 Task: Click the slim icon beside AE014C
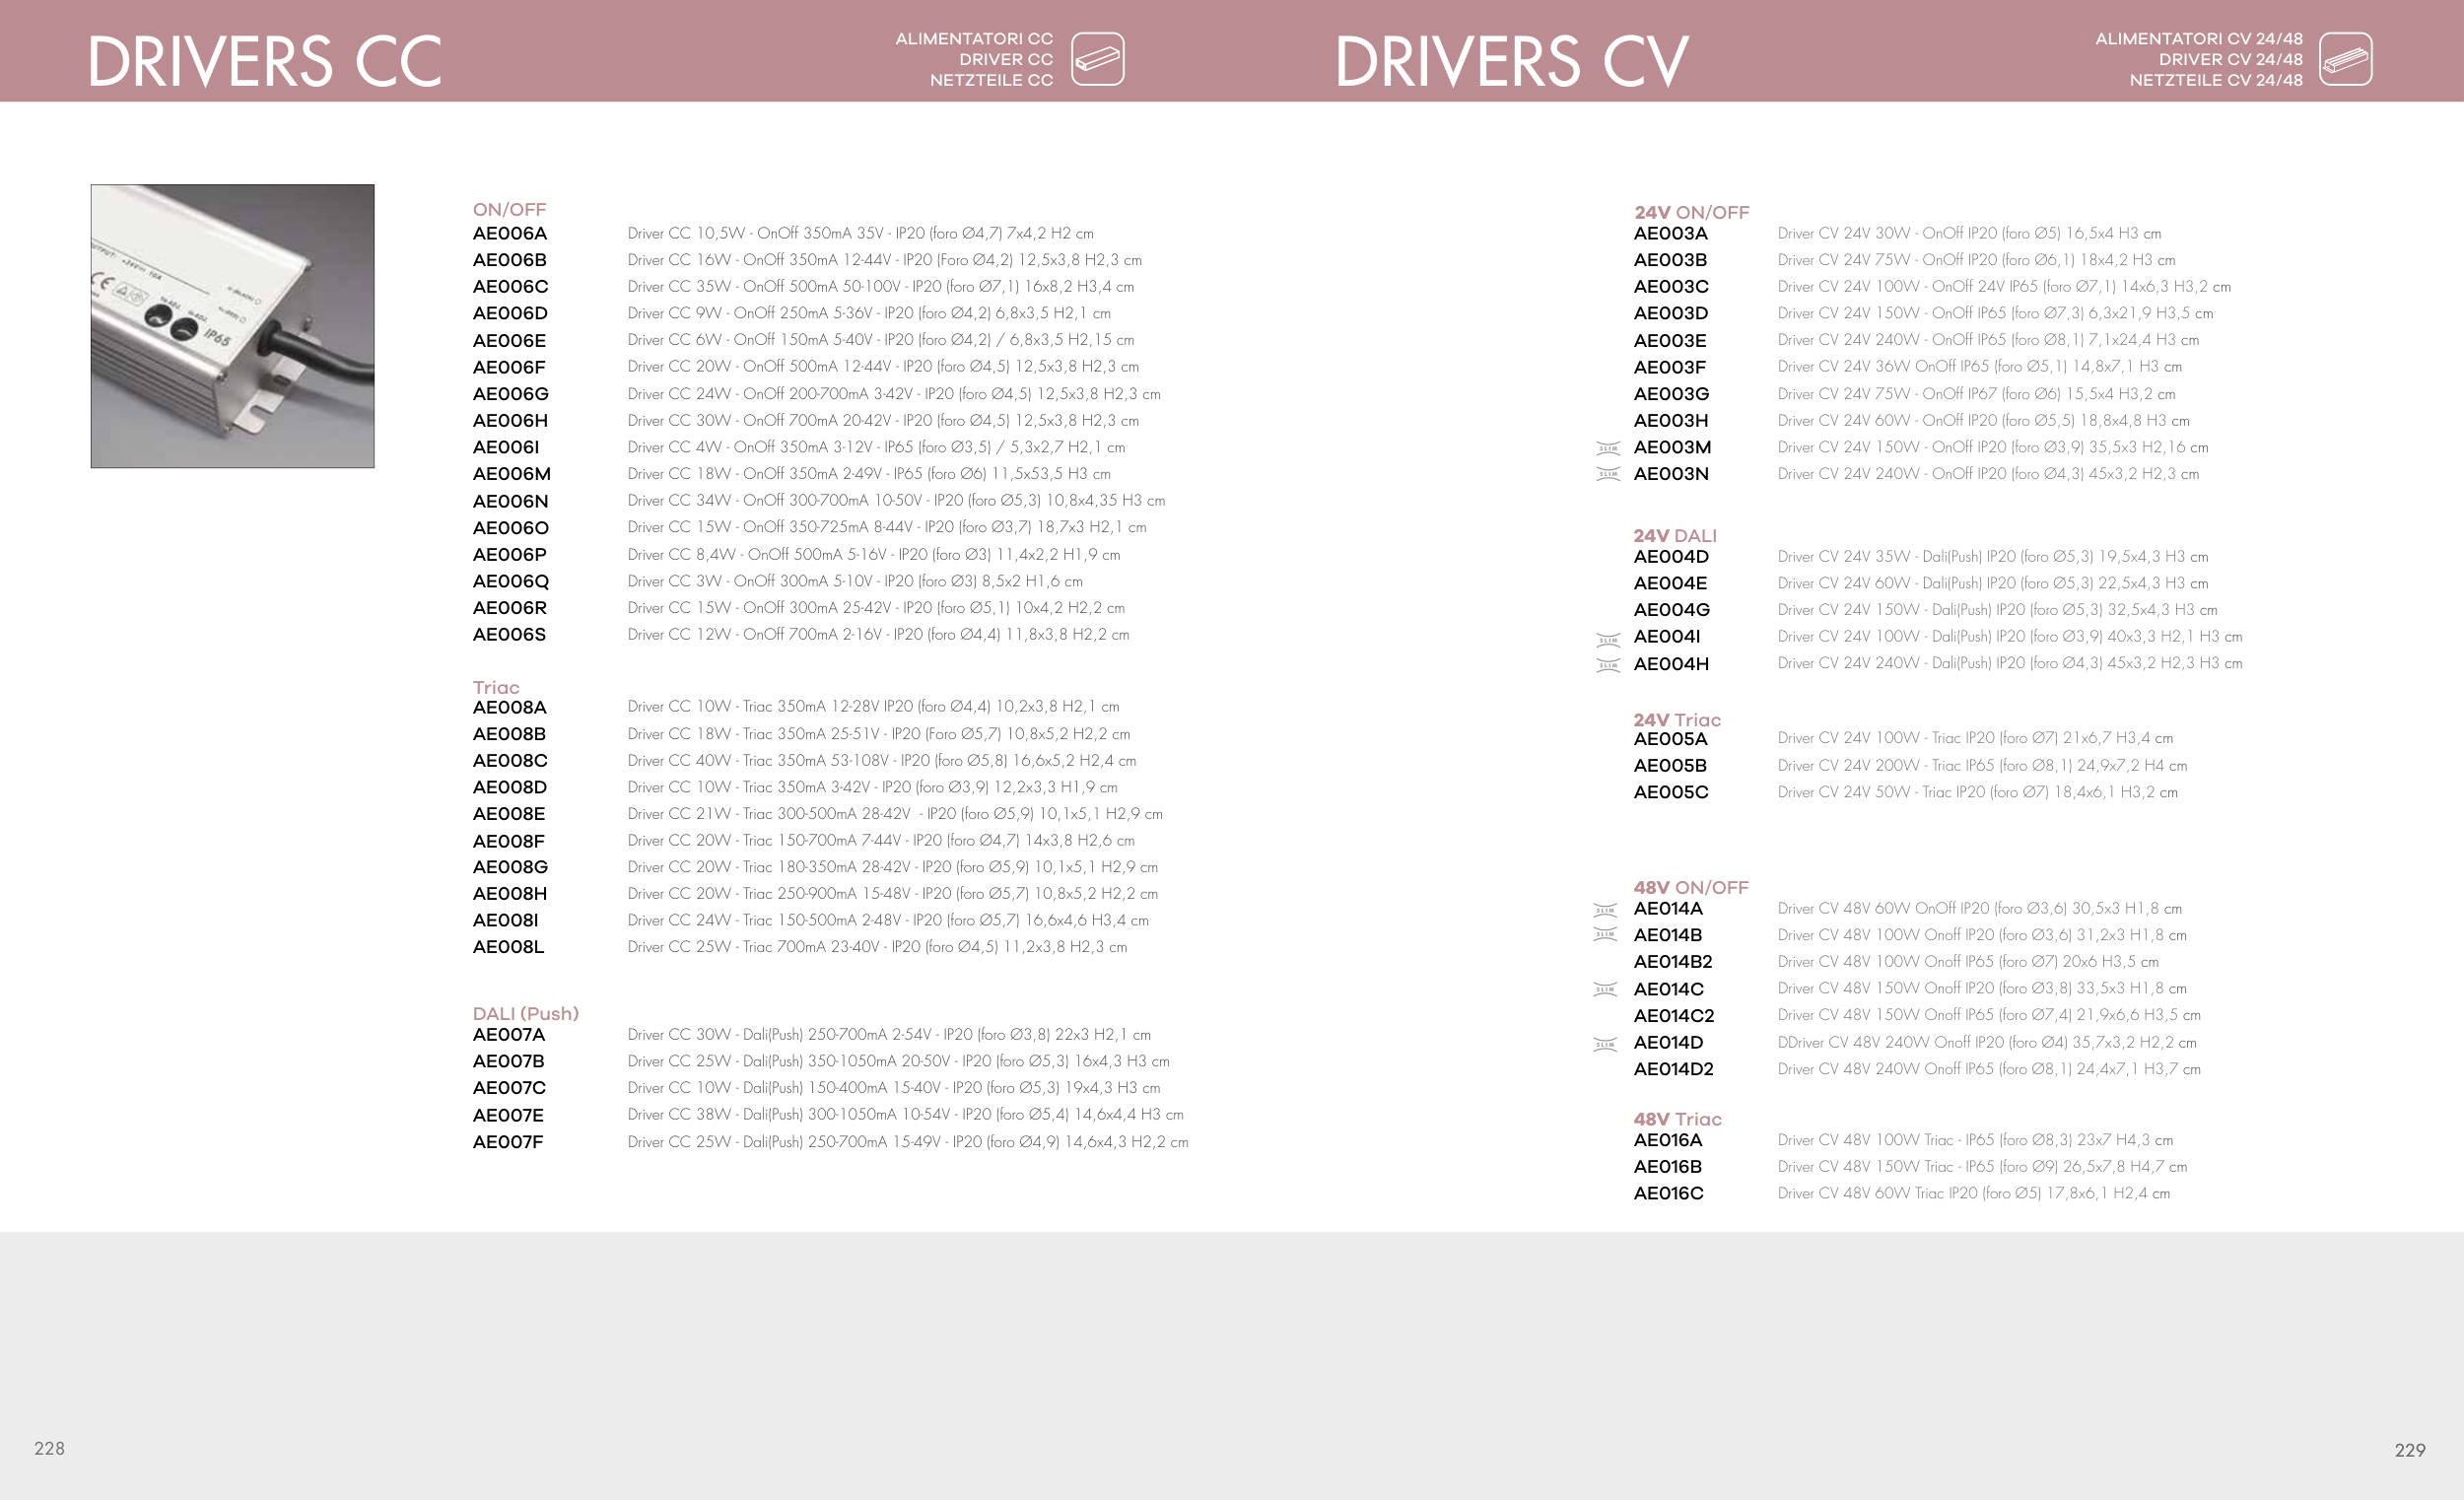point(1605,989)
